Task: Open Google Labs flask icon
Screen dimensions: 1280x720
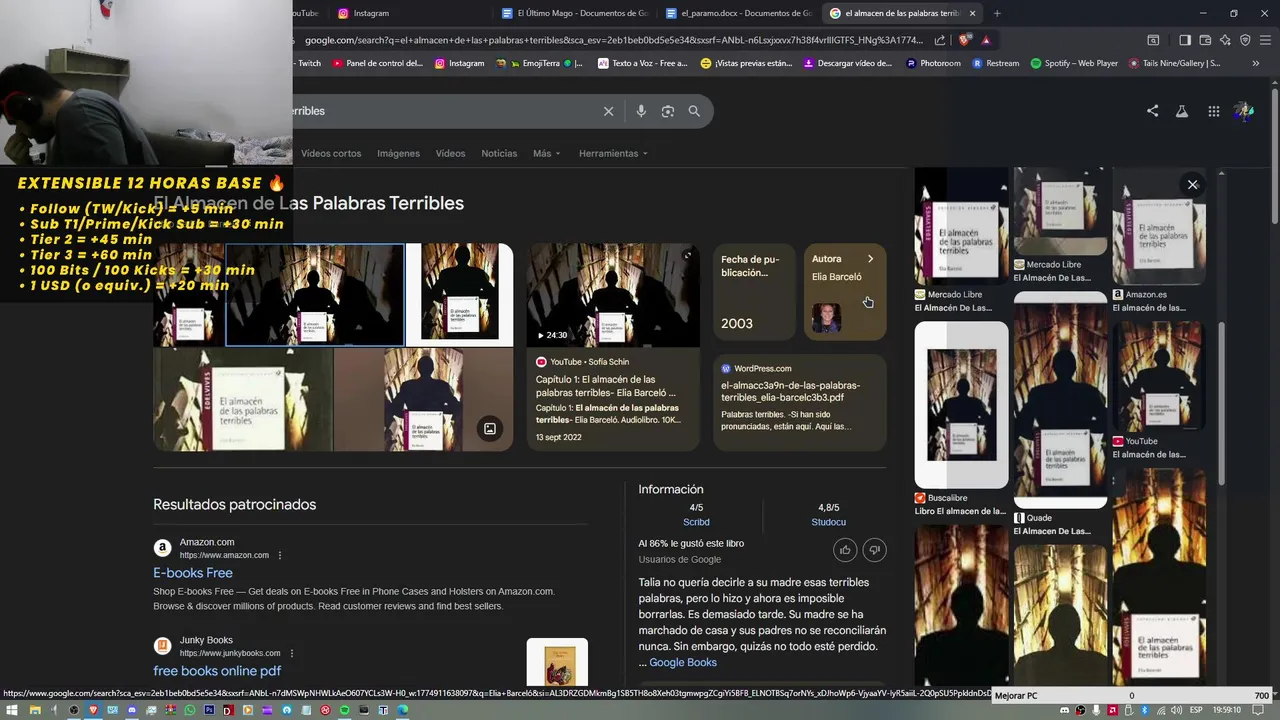Action: coord(1182,111)
